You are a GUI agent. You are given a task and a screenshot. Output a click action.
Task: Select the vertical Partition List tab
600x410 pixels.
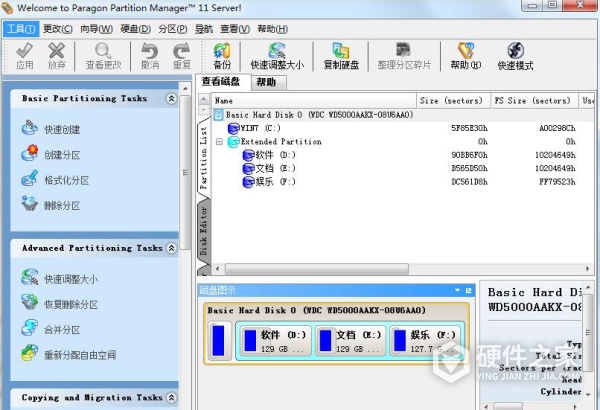click(x=203, y=158)
